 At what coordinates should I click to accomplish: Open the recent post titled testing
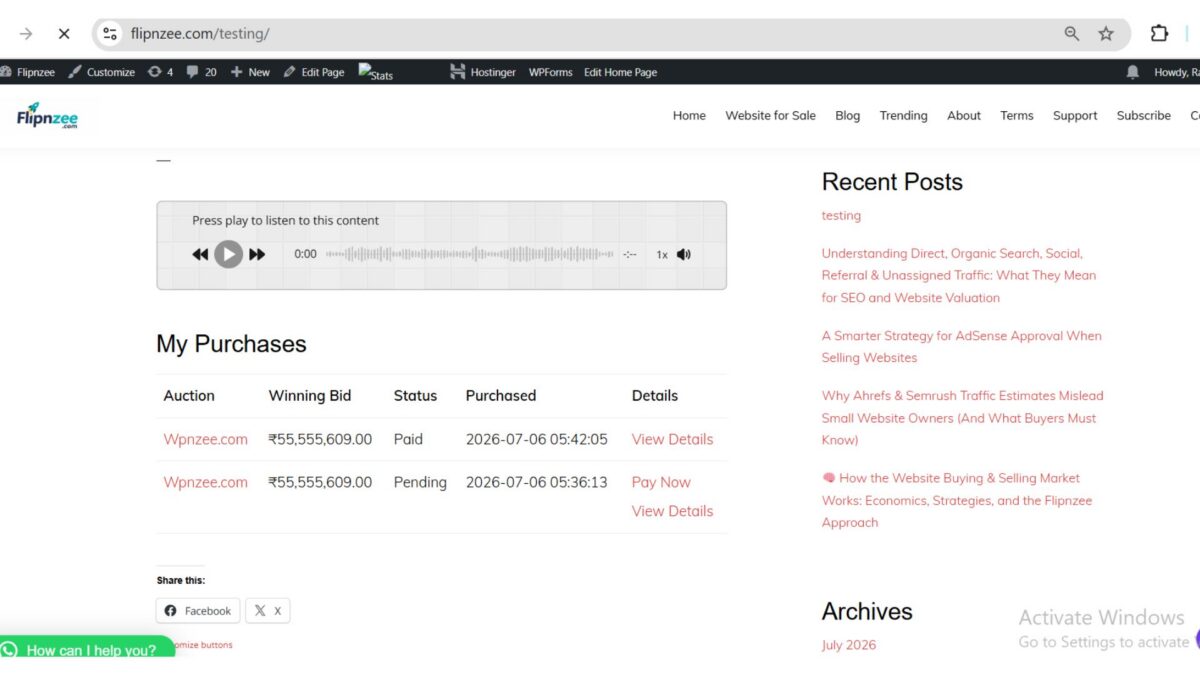pos(841,215)
